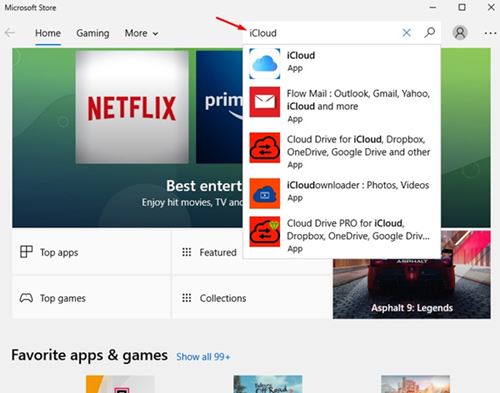Screen dimensions: 500x393
Task: Open the Top games tile
Action: tap(91, 298)
